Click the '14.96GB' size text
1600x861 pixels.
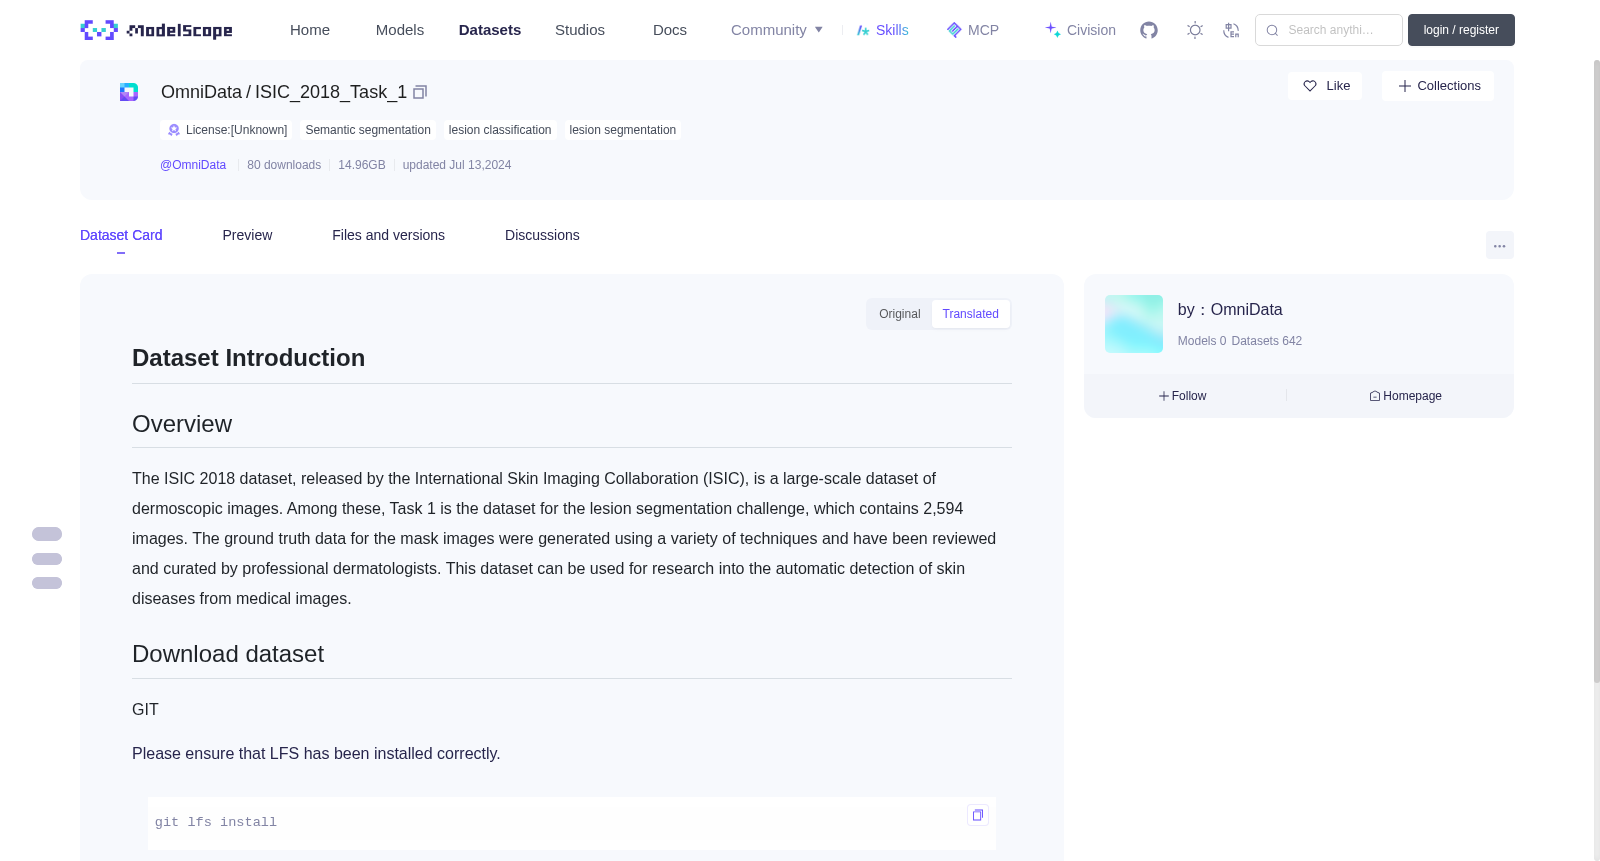(362, 165)
